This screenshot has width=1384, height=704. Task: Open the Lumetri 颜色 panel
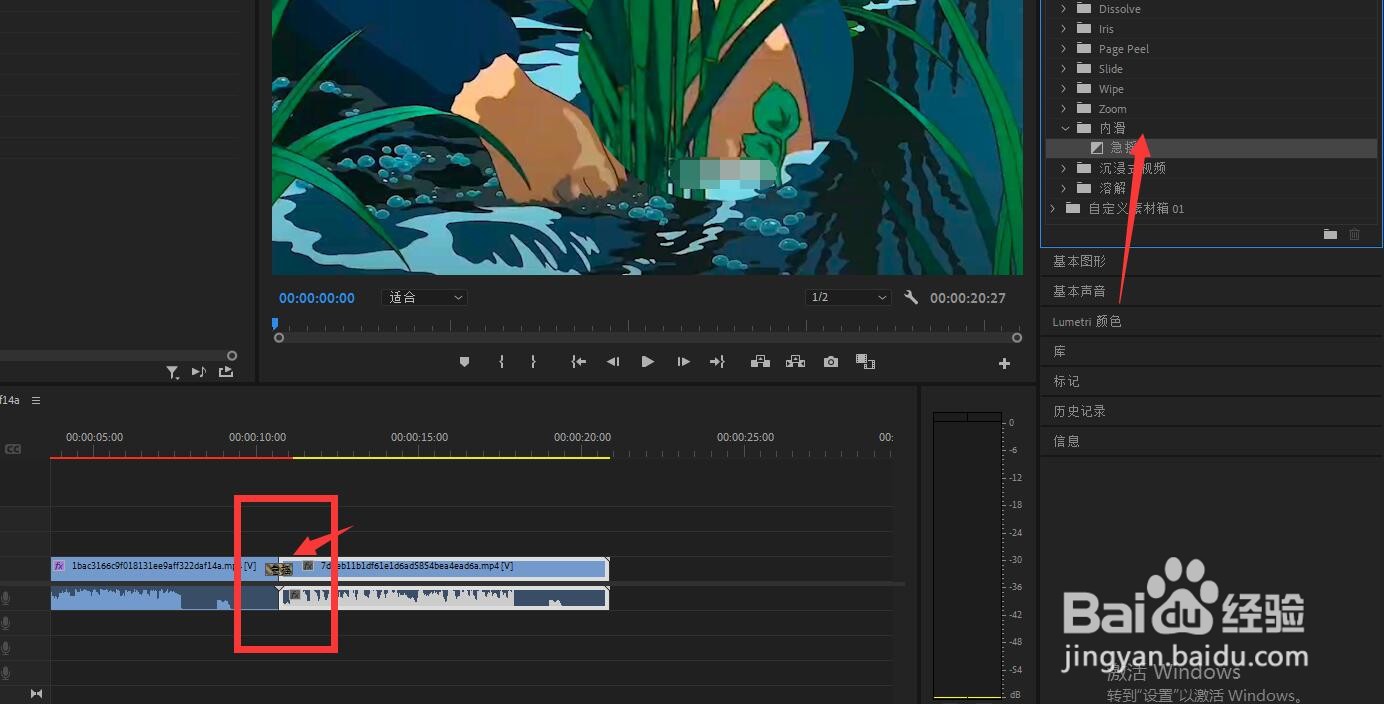tap(1087, 321)
